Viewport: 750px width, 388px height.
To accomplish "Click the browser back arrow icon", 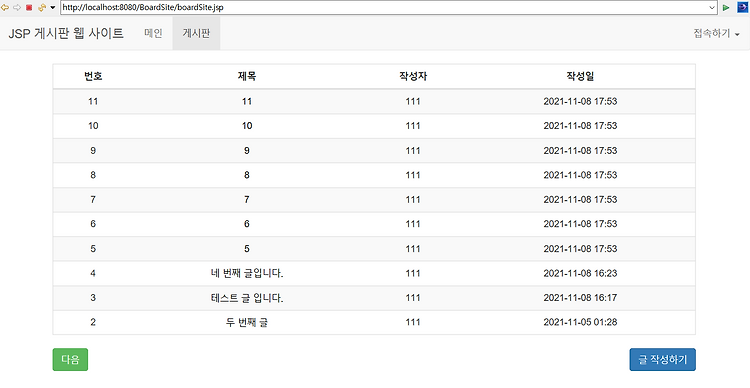I will click(x=5, y=7).
